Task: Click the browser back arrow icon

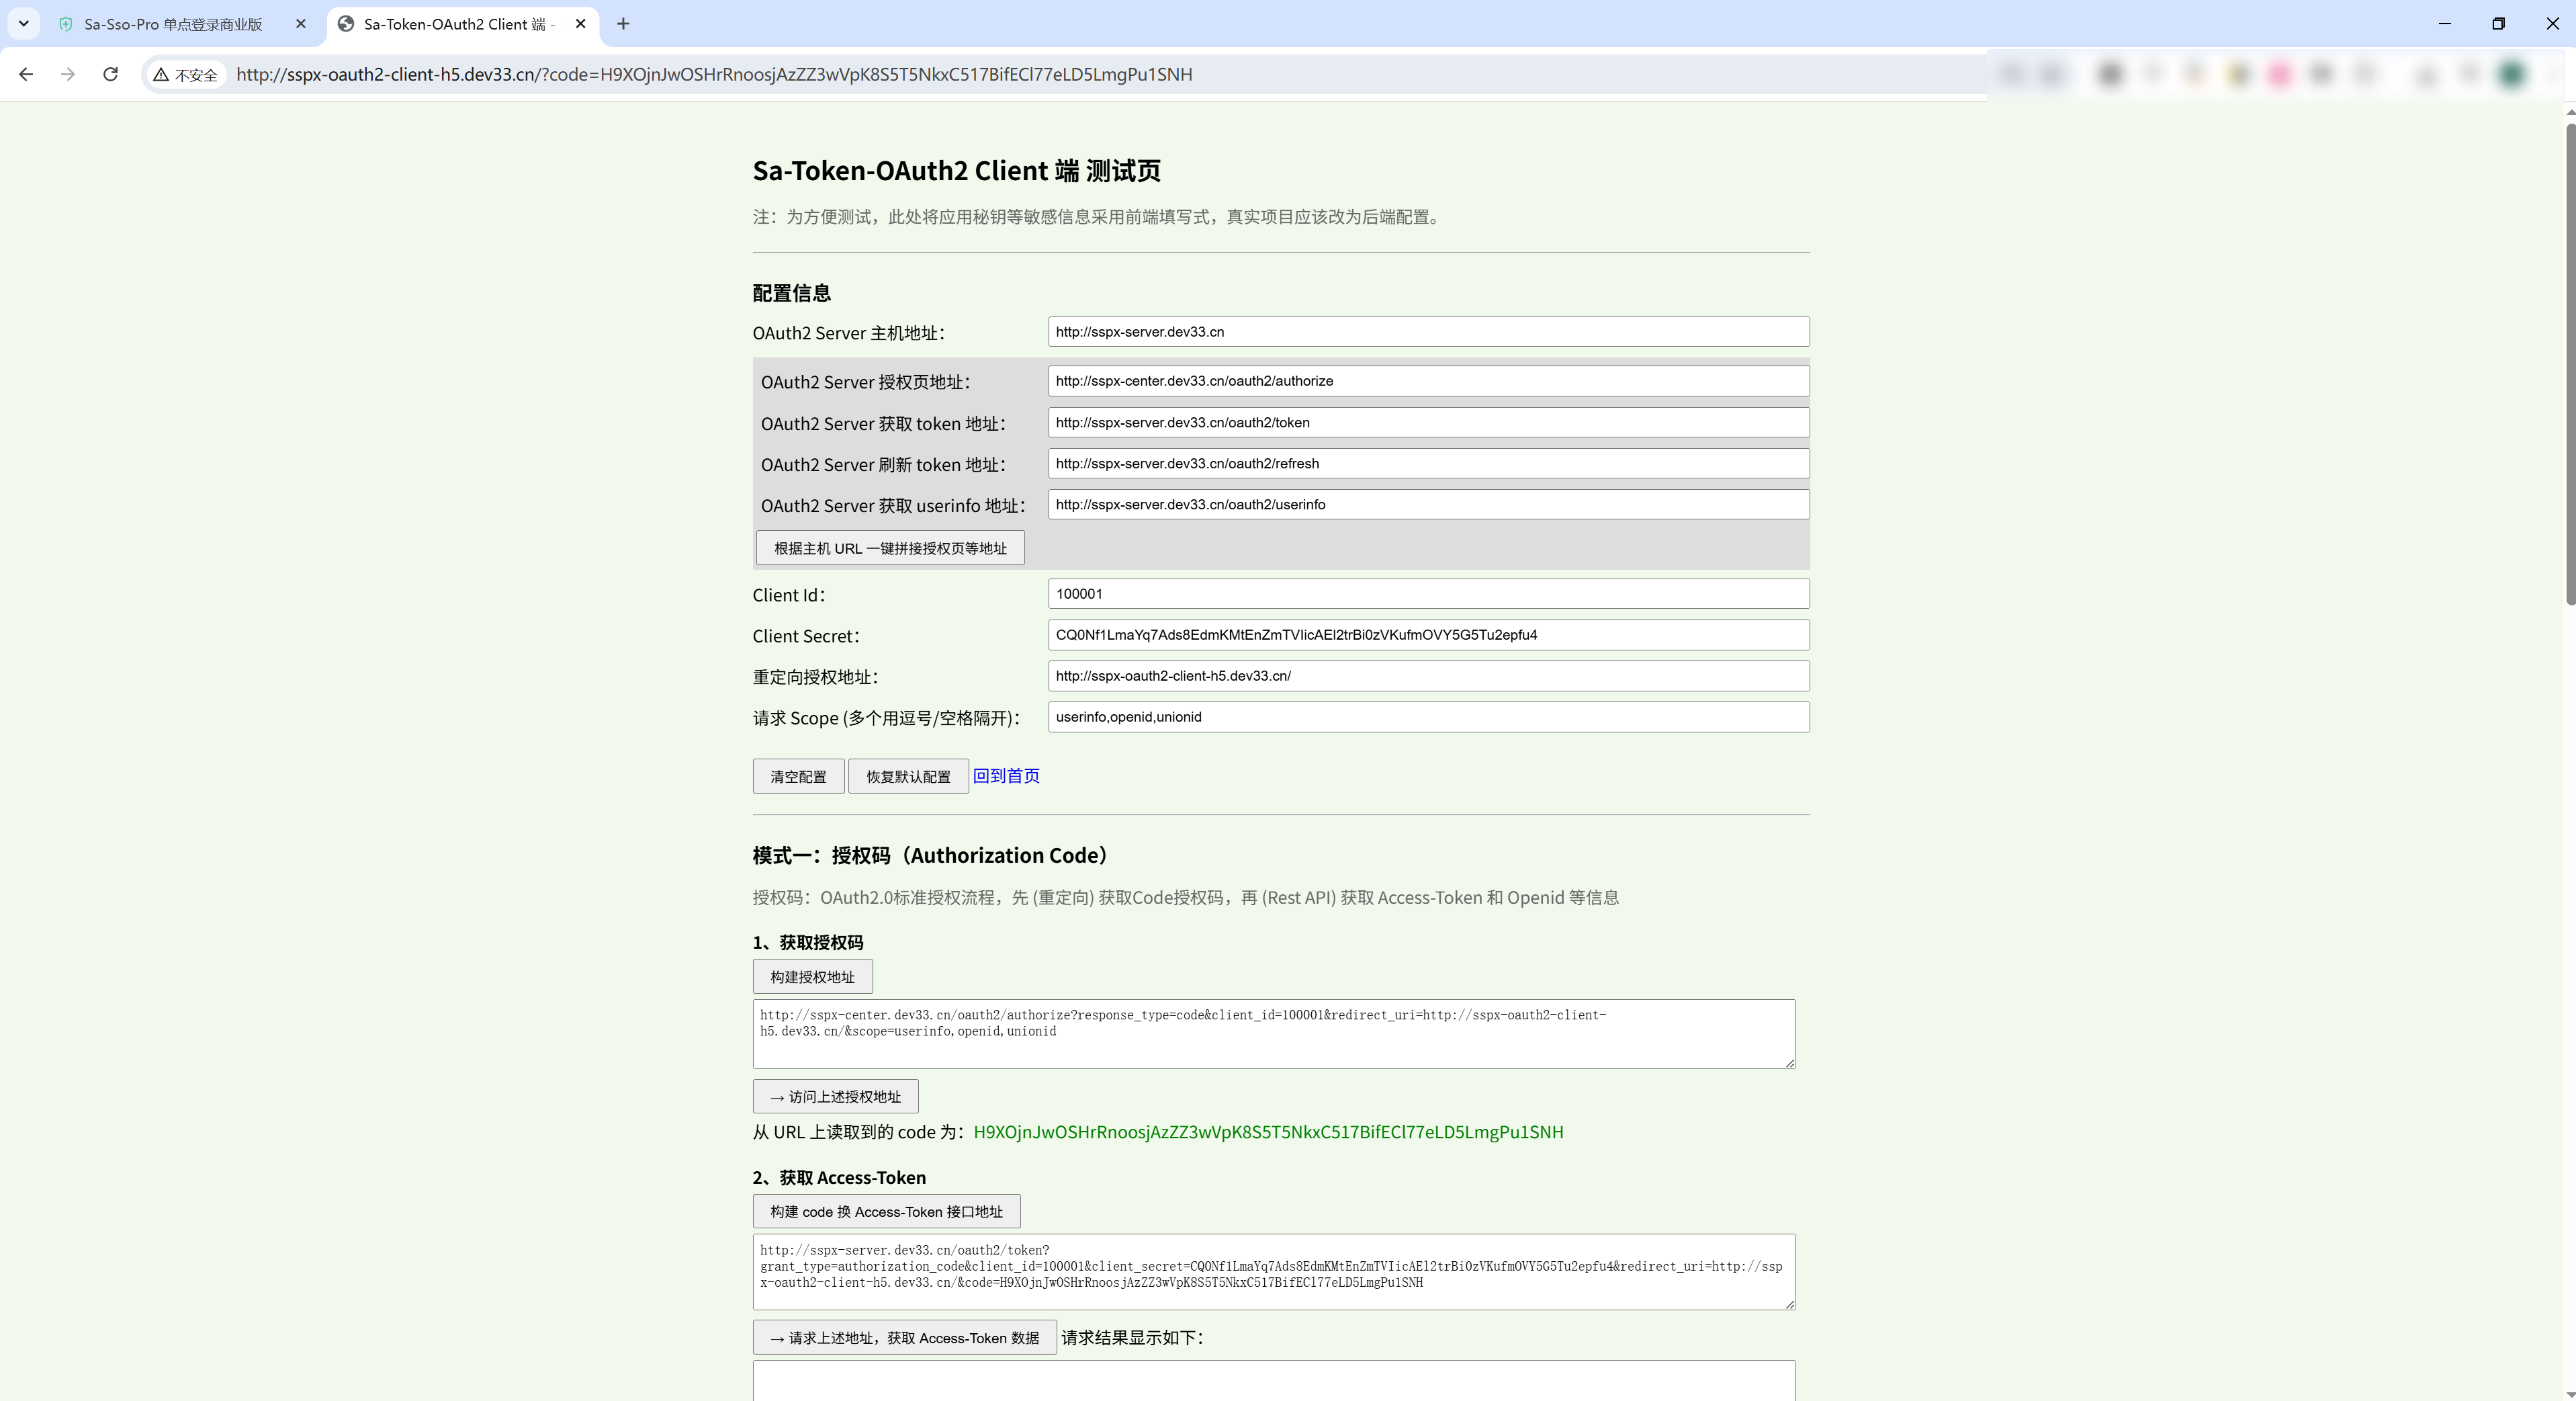Action: [x=26, y=74]
